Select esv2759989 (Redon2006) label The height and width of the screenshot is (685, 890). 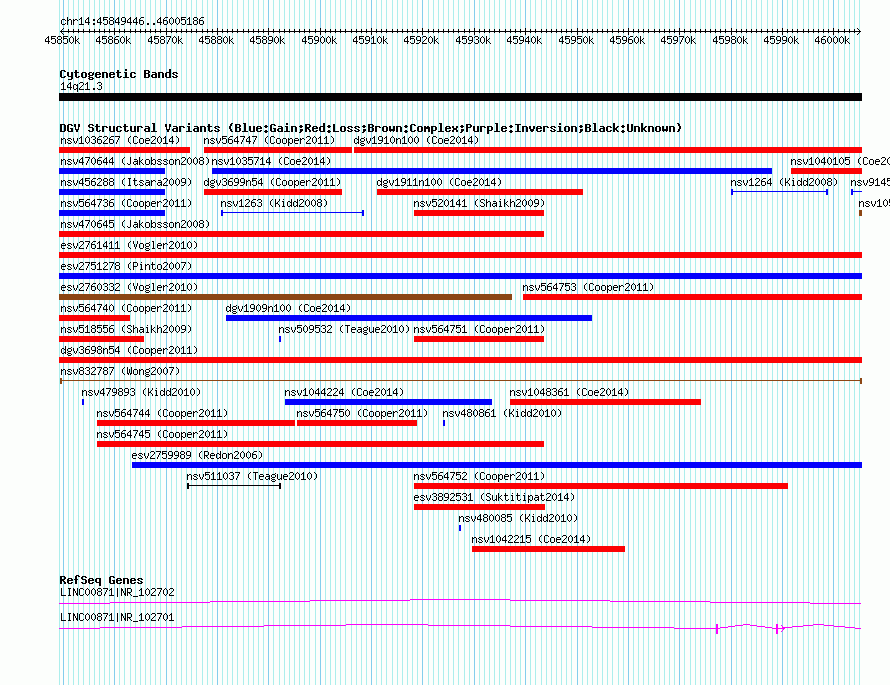tap(198, 455)
